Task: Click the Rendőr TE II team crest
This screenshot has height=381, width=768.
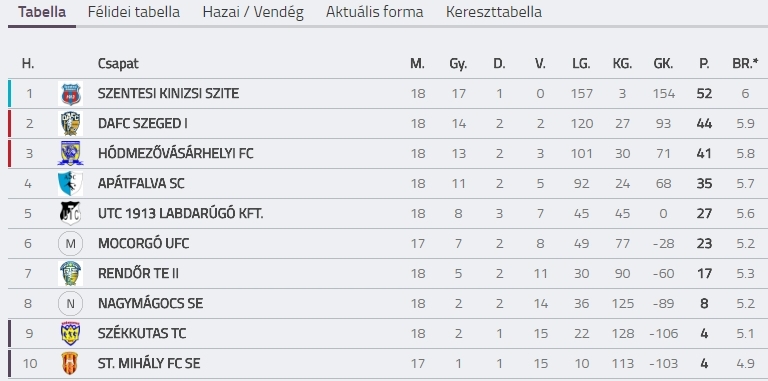Action: pyautogui.click(x=70, y=273)
